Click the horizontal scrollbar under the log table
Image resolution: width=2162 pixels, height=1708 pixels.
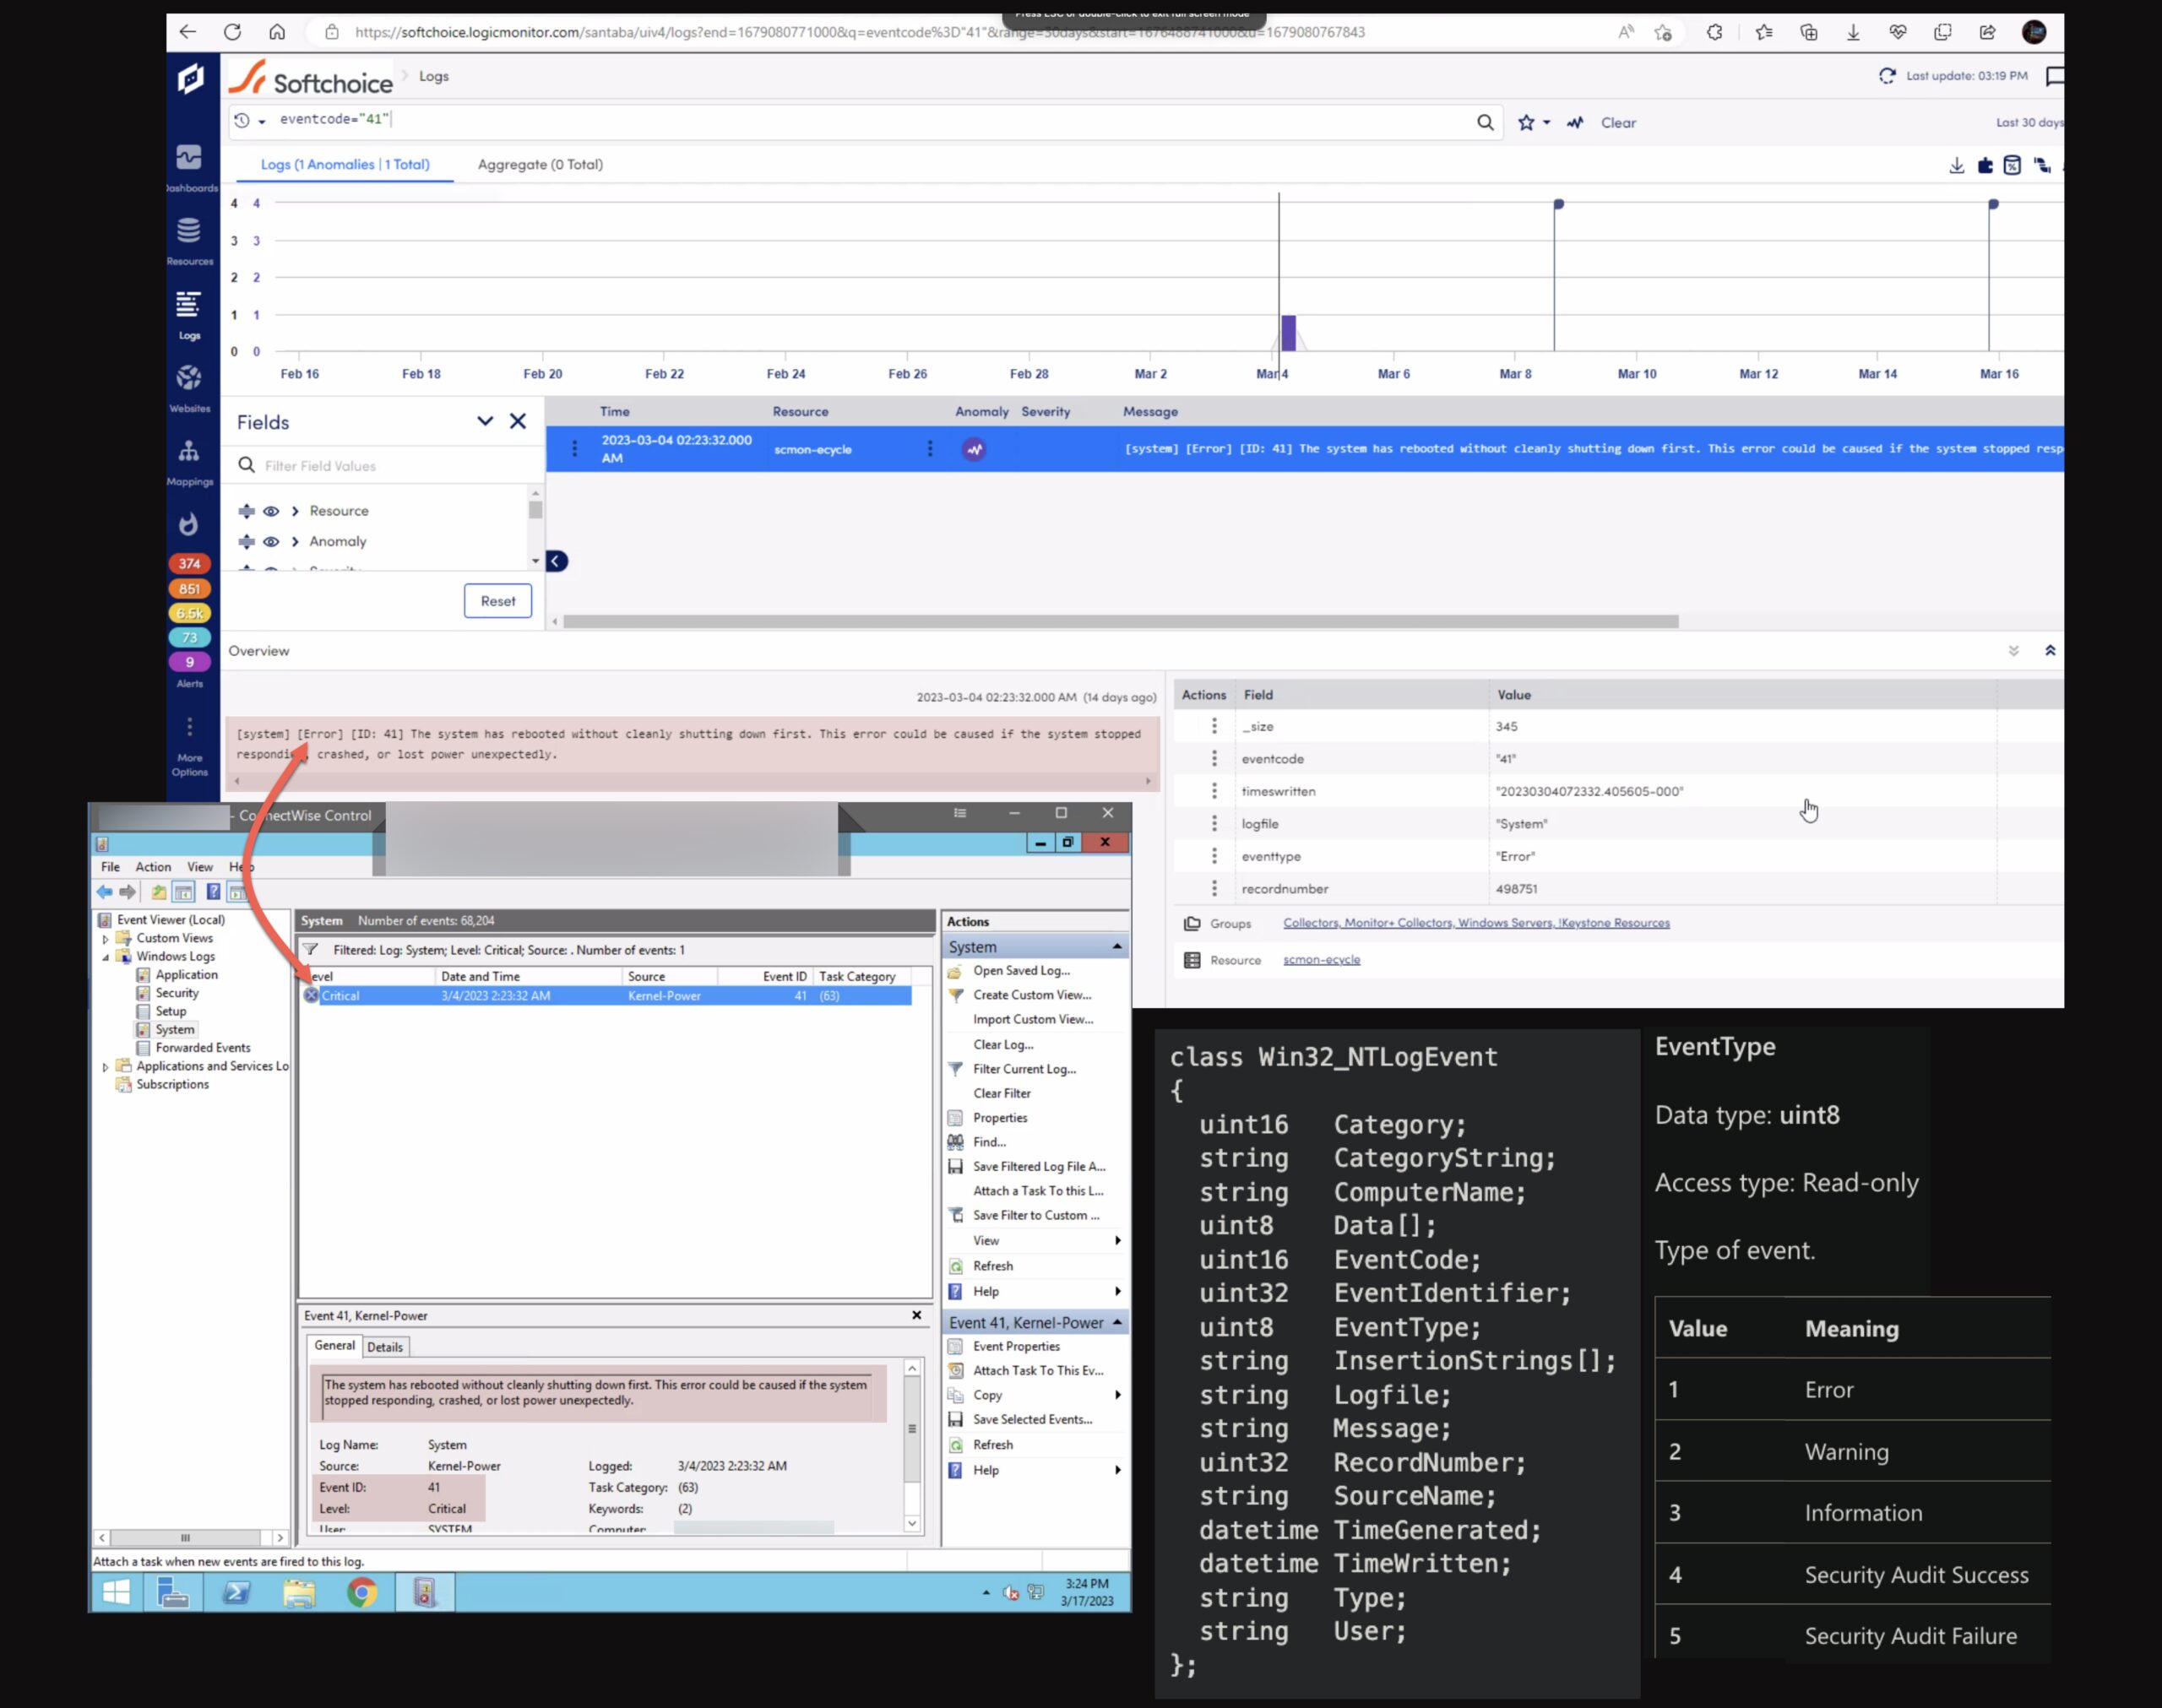pos(1120,622)
